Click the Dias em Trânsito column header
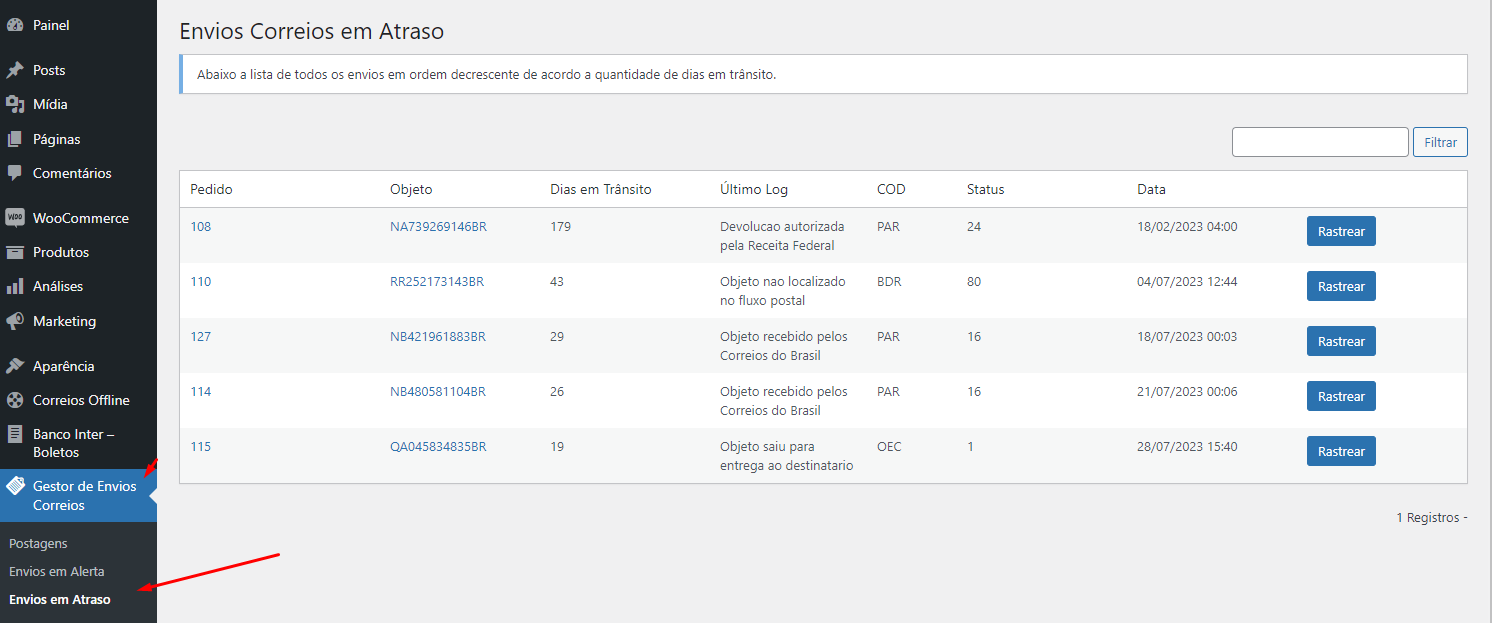1492x623 pixels. coord(601,189)
